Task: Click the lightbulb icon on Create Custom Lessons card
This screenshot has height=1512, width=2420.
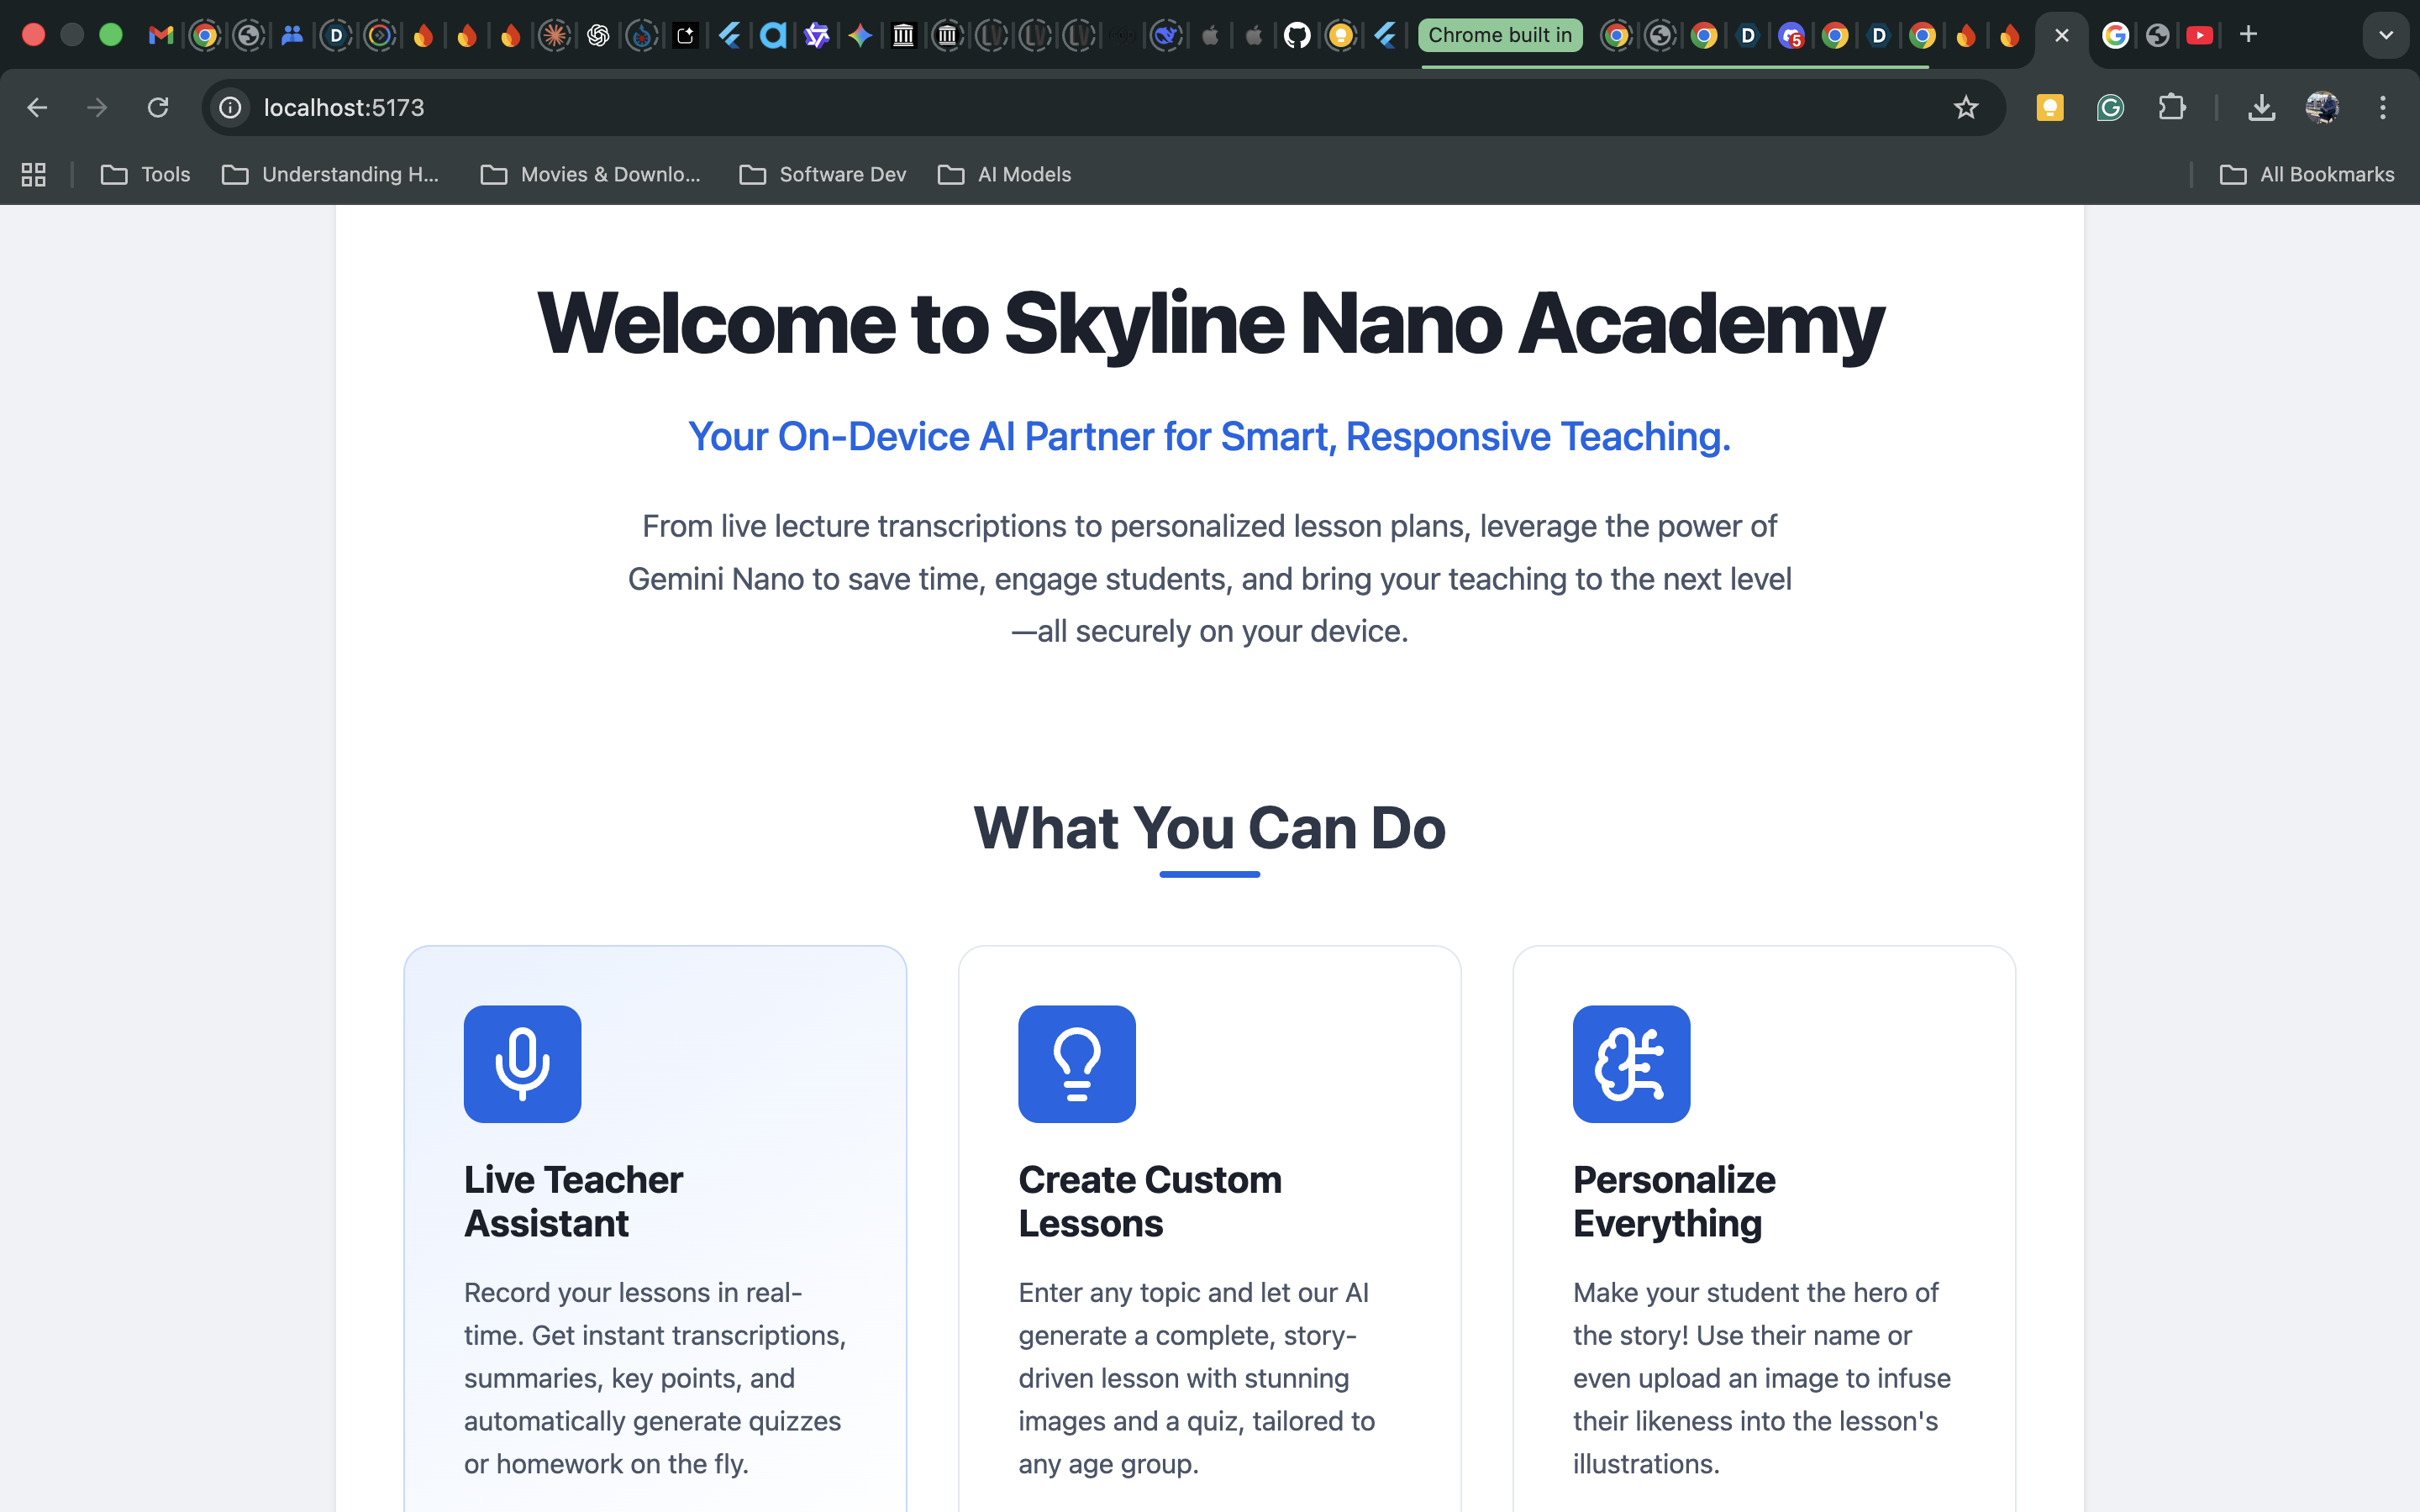Action: point(1076,1063)
